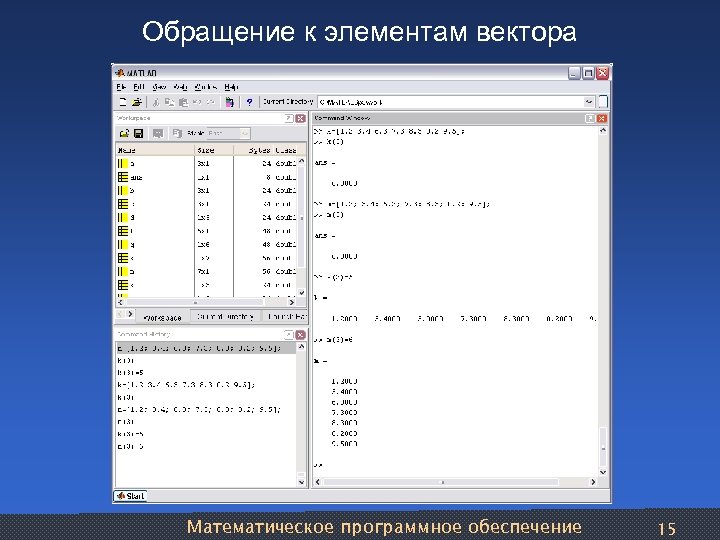720x540 pixels.
Task: Click the tab strip left-arrow scroller
Action: coord(120,315)
